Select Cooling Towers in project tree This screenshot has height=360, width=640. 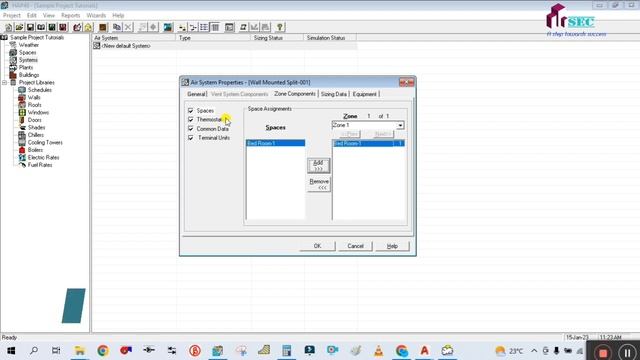tap(45, 142)
